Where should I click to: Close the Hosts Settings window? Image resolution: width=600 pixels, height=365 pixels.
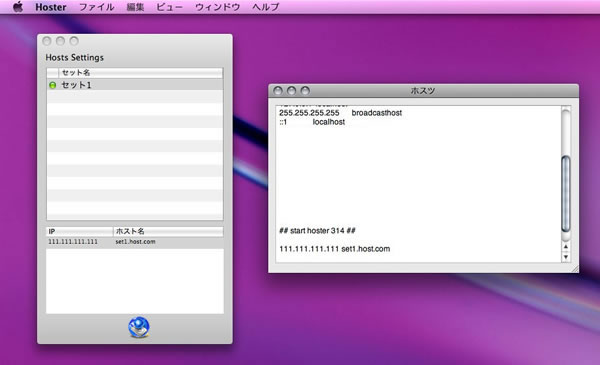coord(47,41)
